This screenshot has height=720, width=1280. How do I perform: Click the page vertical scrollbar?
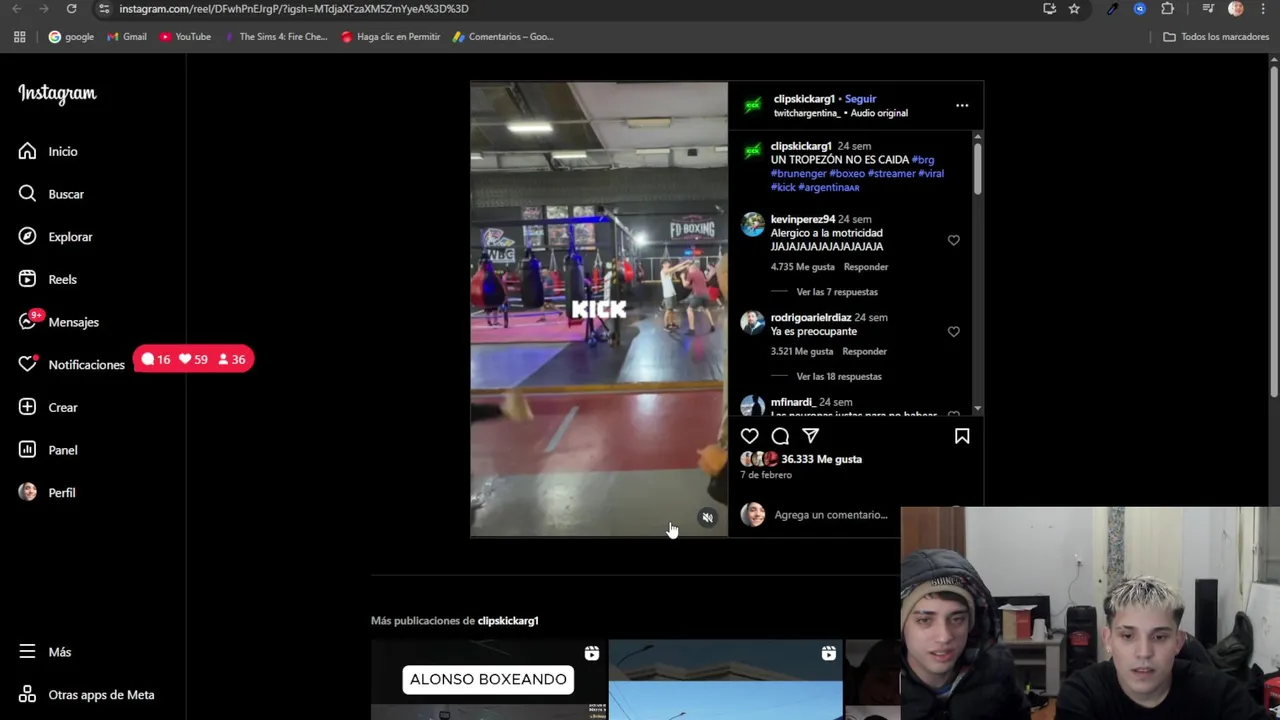[x=1273, y=230]
